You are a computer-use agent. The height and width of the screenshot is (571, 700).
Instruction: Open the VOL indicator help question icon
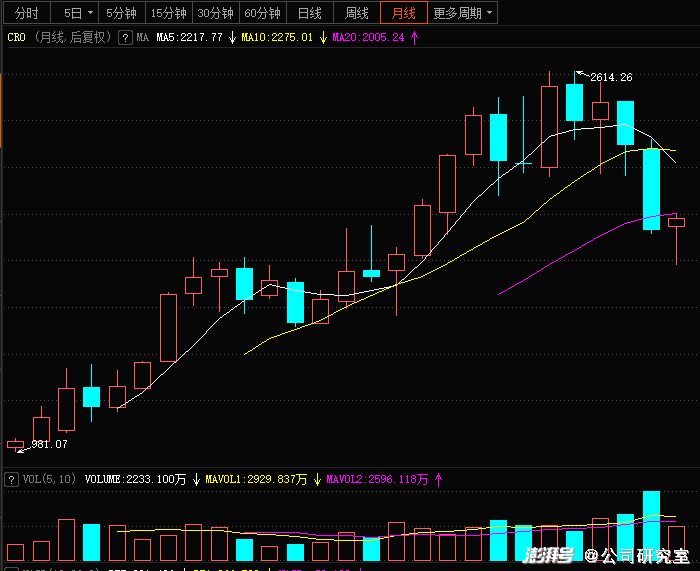point(12,480)
